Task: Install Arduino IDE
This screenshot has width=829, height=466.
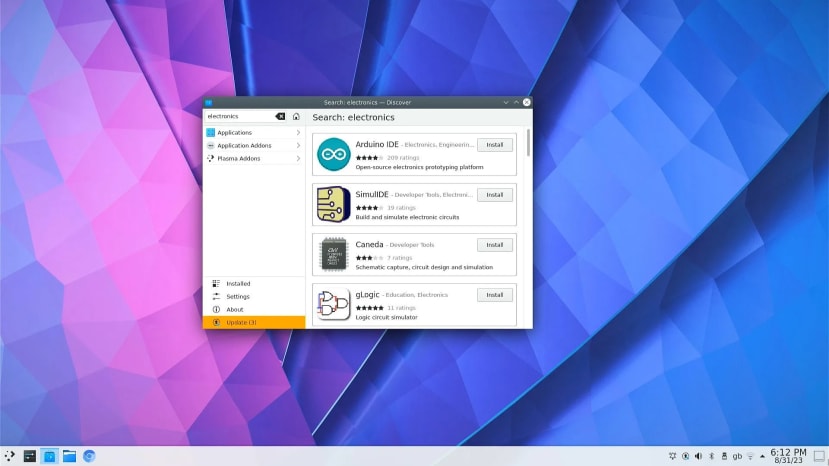Action: tap(495, 145)
